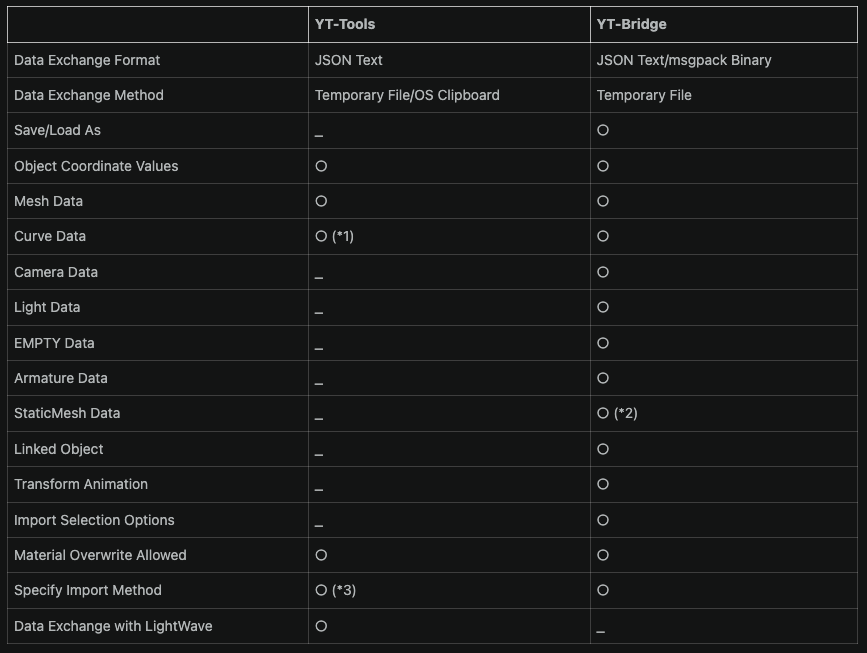Click the YT-Tools circle for Material Overwrite Allowed
The width and height of the screenshot is (867, 653).
(x=321, y=555)
